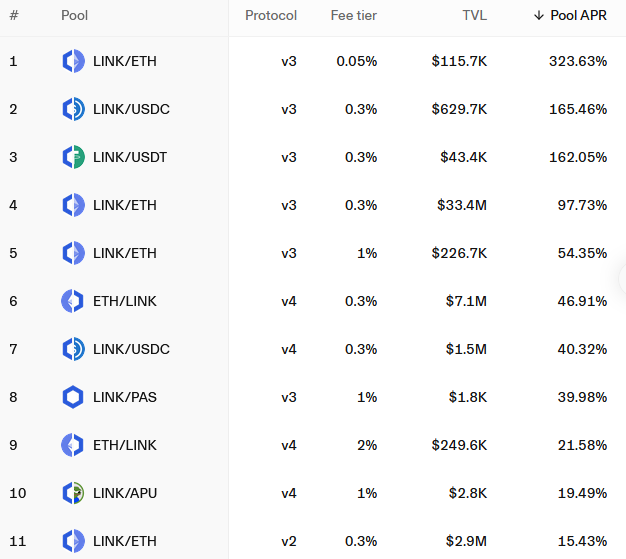Click the LINK/PAS pool token icon
Image resolution: width=626 pixels, height=559 pixels.
click(x=73, y=397)
